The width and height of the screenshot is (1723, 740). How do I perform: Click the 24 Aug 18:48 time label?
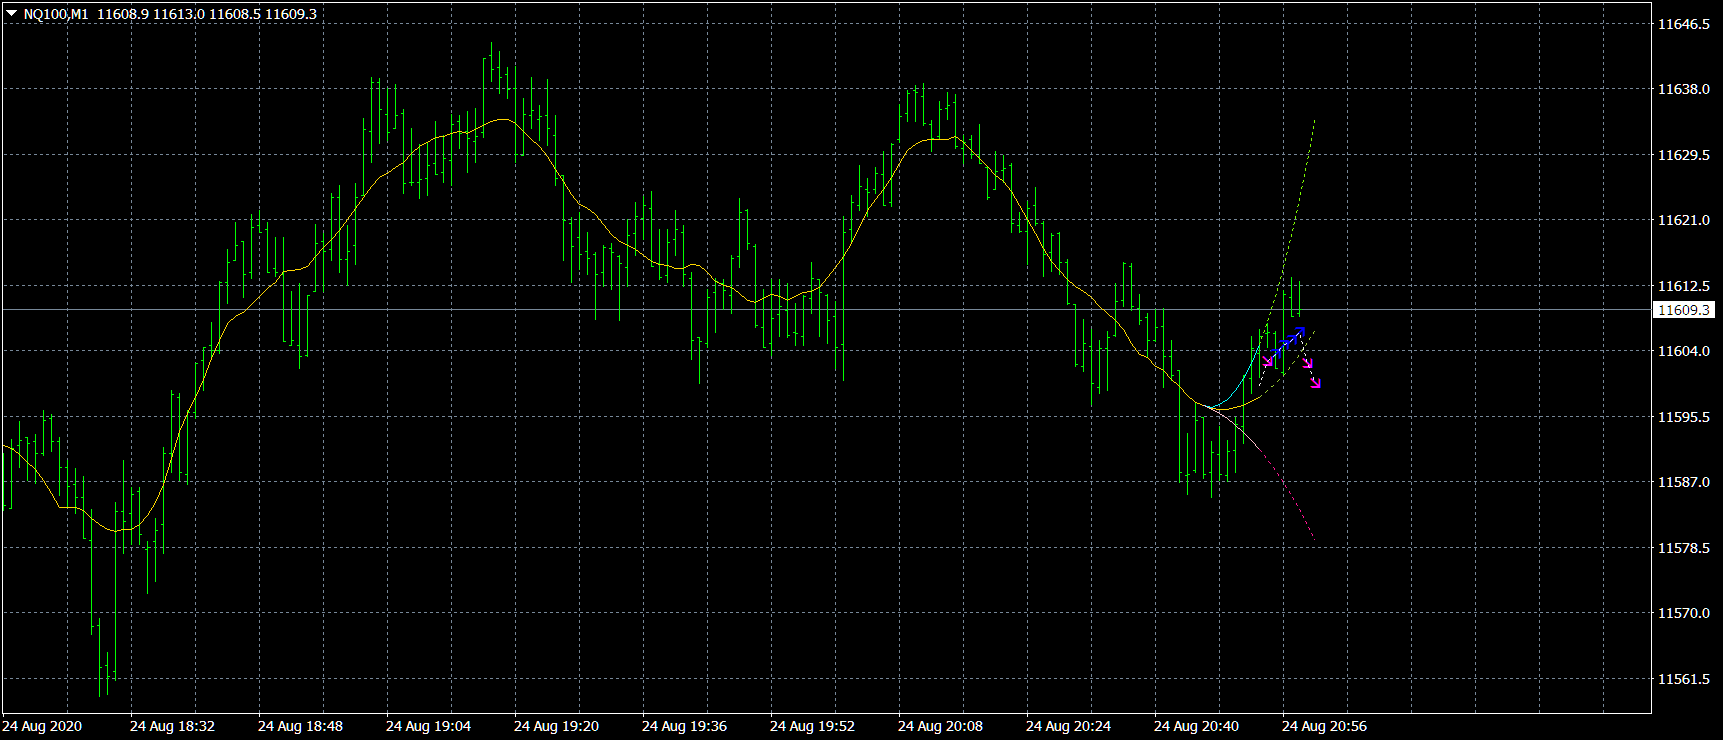click(300, 726)
